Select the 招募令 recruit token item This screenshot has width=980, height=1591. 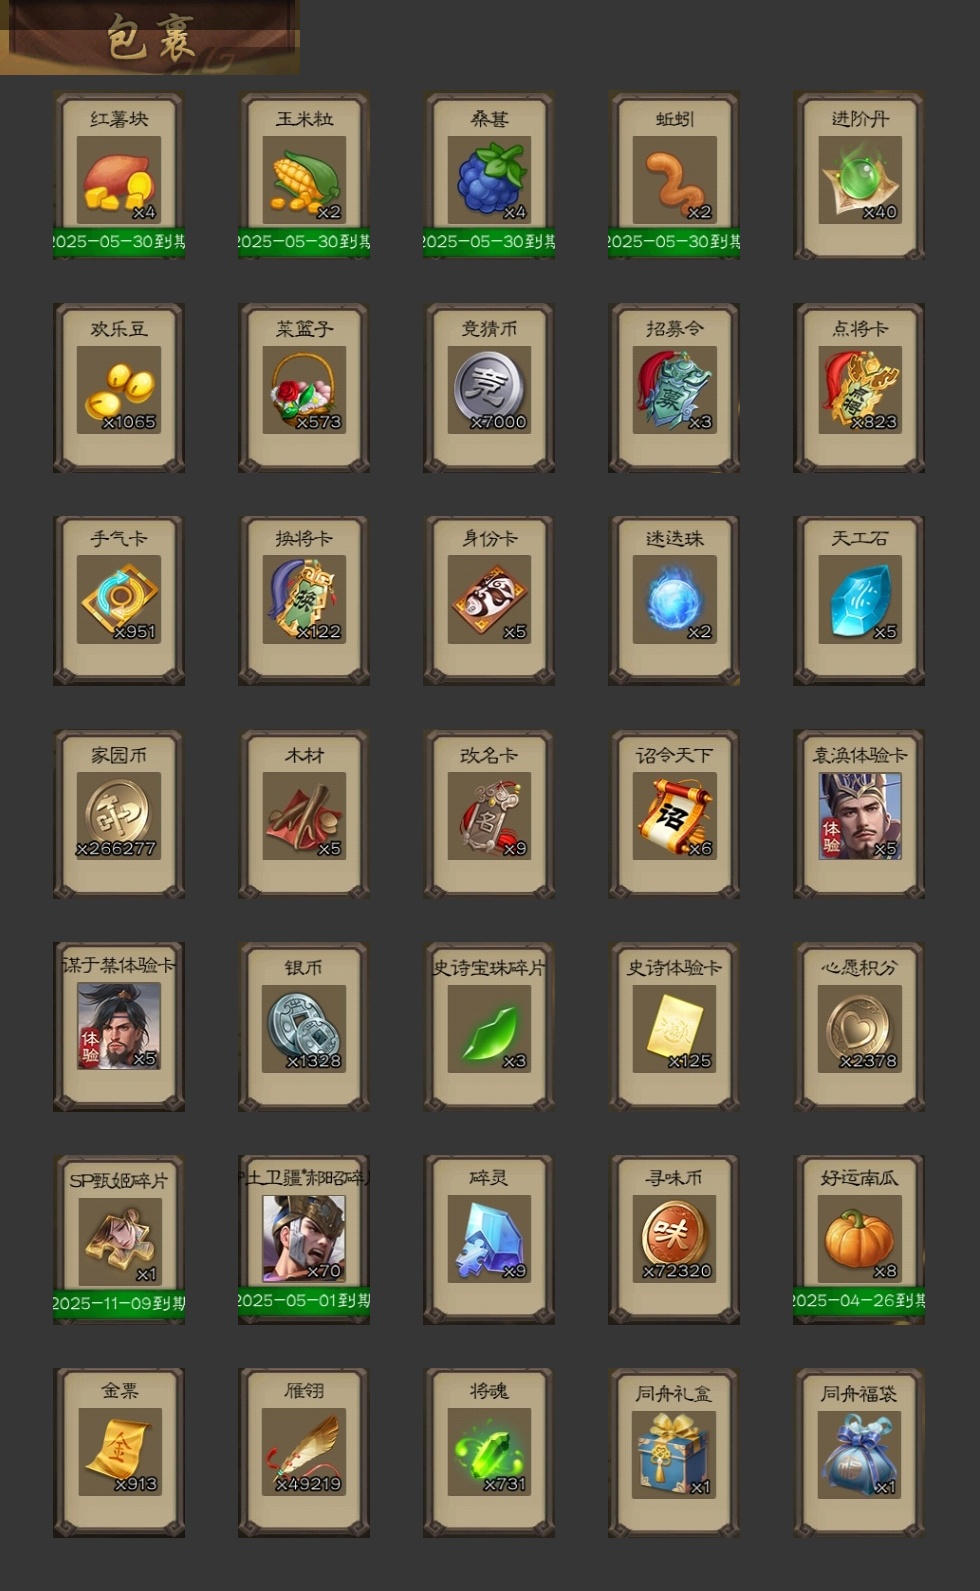coord(674,388)
